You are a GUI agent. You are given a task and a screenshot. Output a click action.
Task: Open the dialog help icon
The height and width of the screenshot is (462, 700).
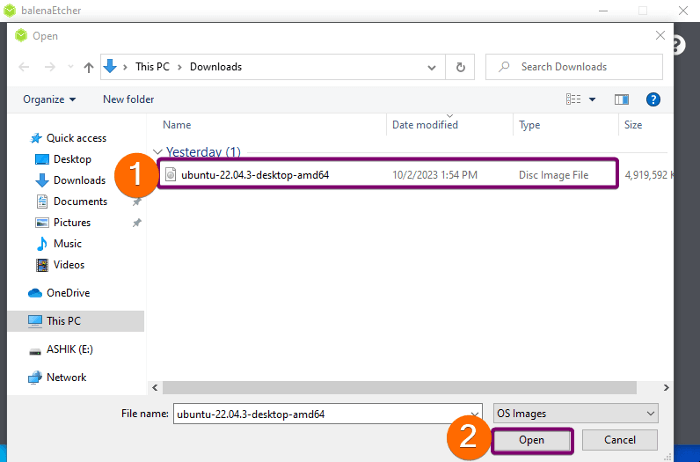pyautogui.click(x=653, y=100)
